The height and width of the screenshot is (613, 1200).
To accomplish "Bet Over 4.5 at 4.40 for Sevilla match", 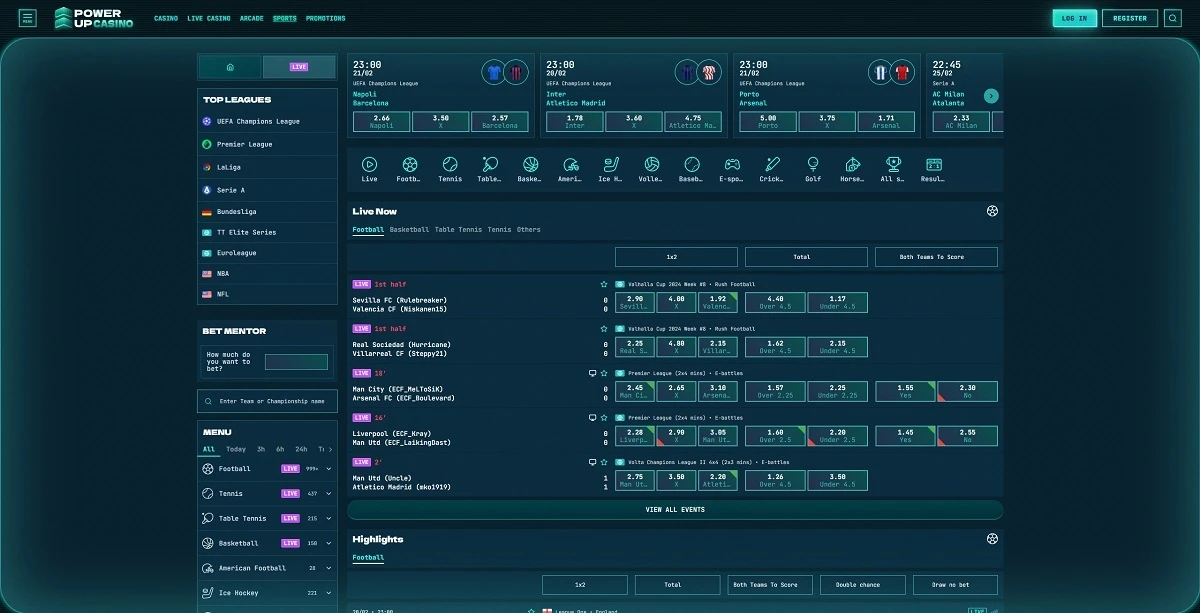I will click(x=775, y=302).
